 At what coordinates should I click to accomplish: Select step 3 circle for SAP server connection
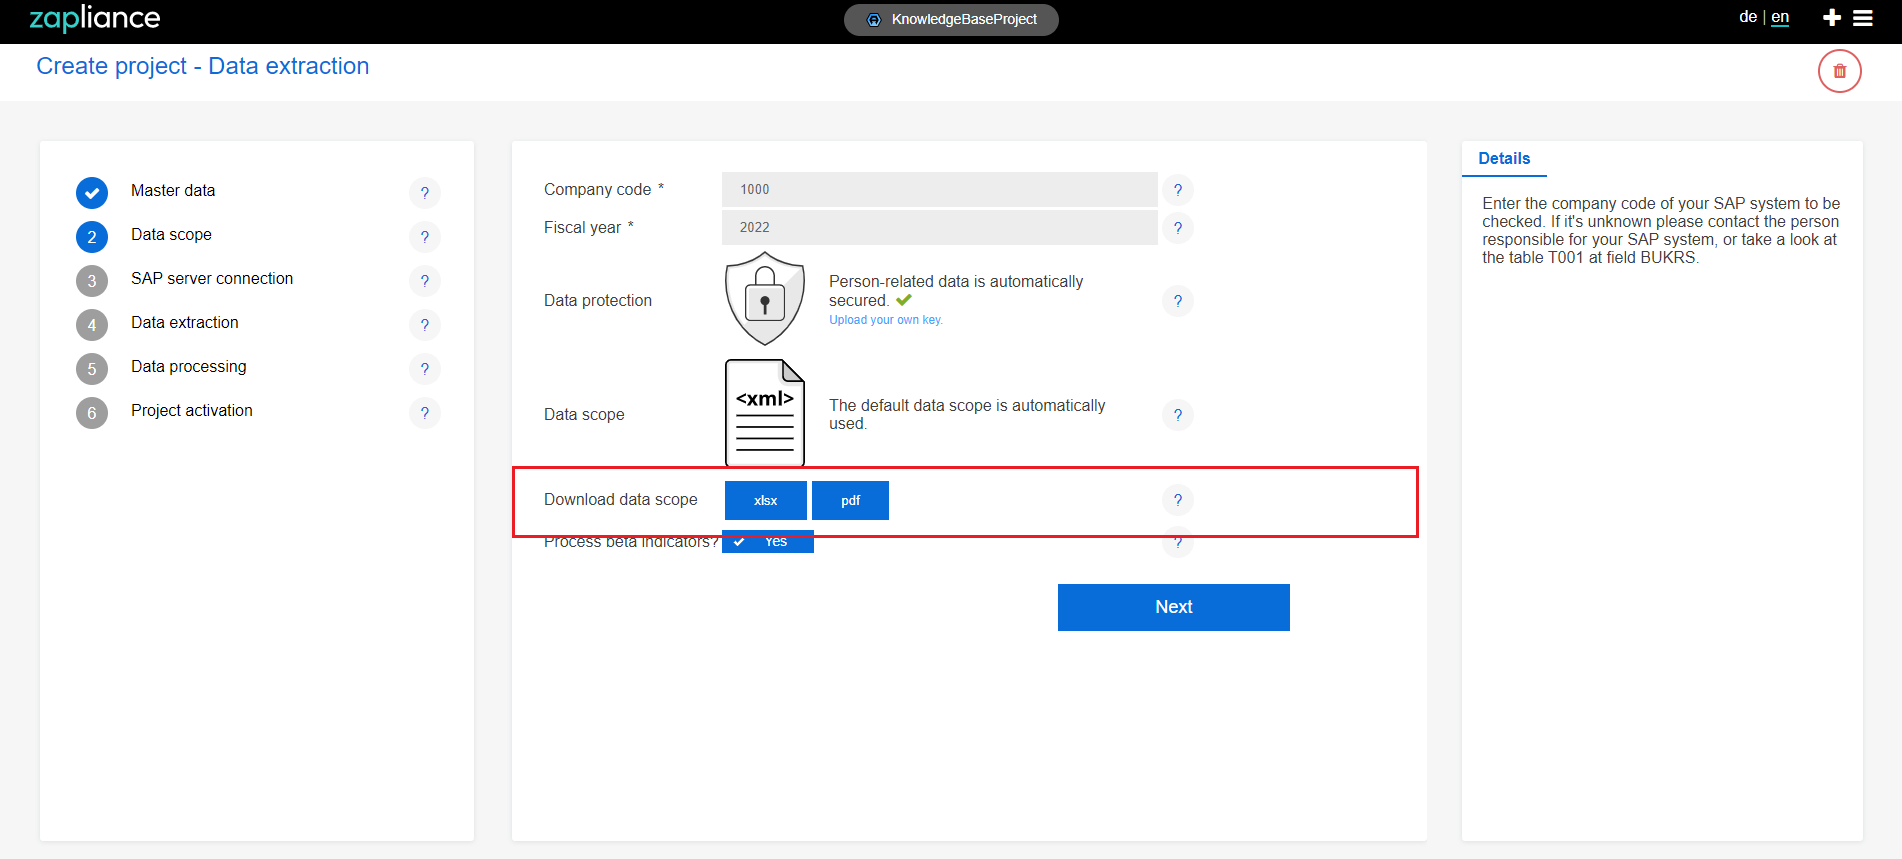(x=92, y=281)
